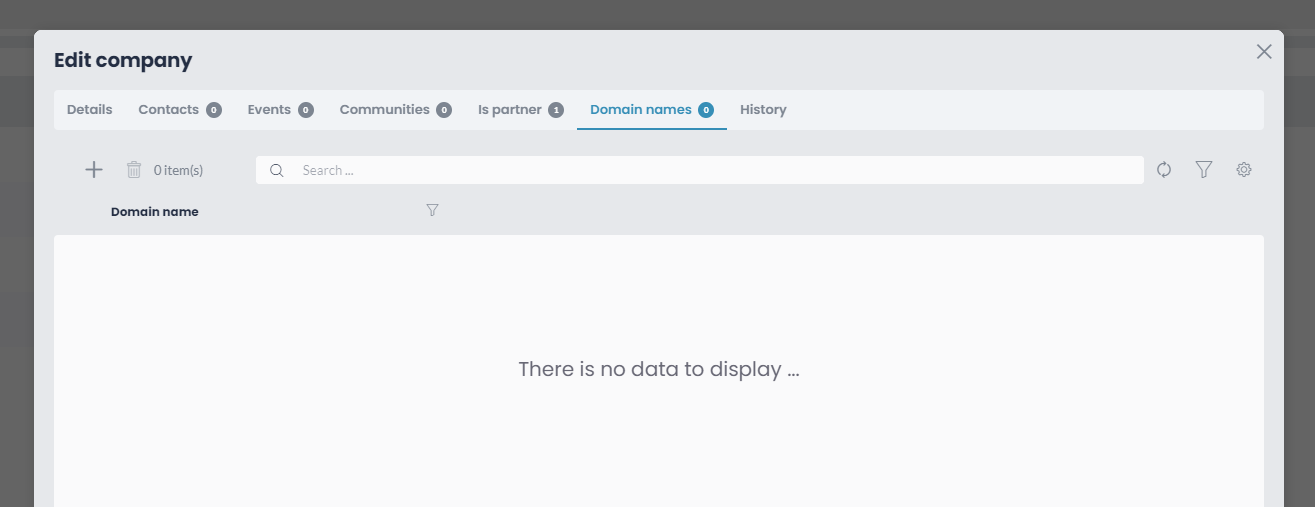1315x507 pixels.
Task: Select the Communities tab
Action: click(x=395, y=110)
